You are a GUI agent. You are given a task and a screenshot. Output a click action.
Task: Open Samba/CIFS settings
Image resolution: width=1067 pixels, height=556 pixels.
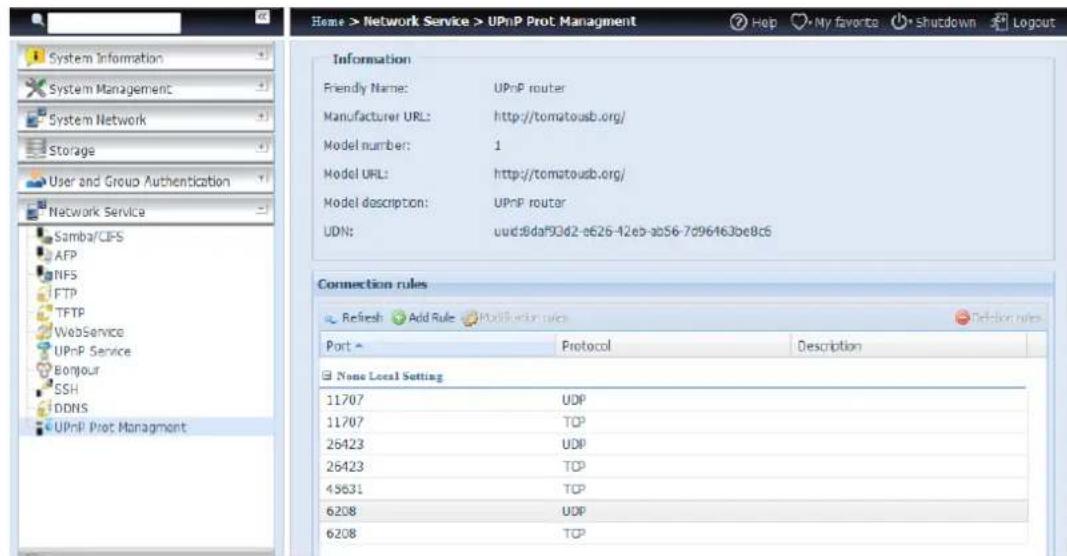88,237
